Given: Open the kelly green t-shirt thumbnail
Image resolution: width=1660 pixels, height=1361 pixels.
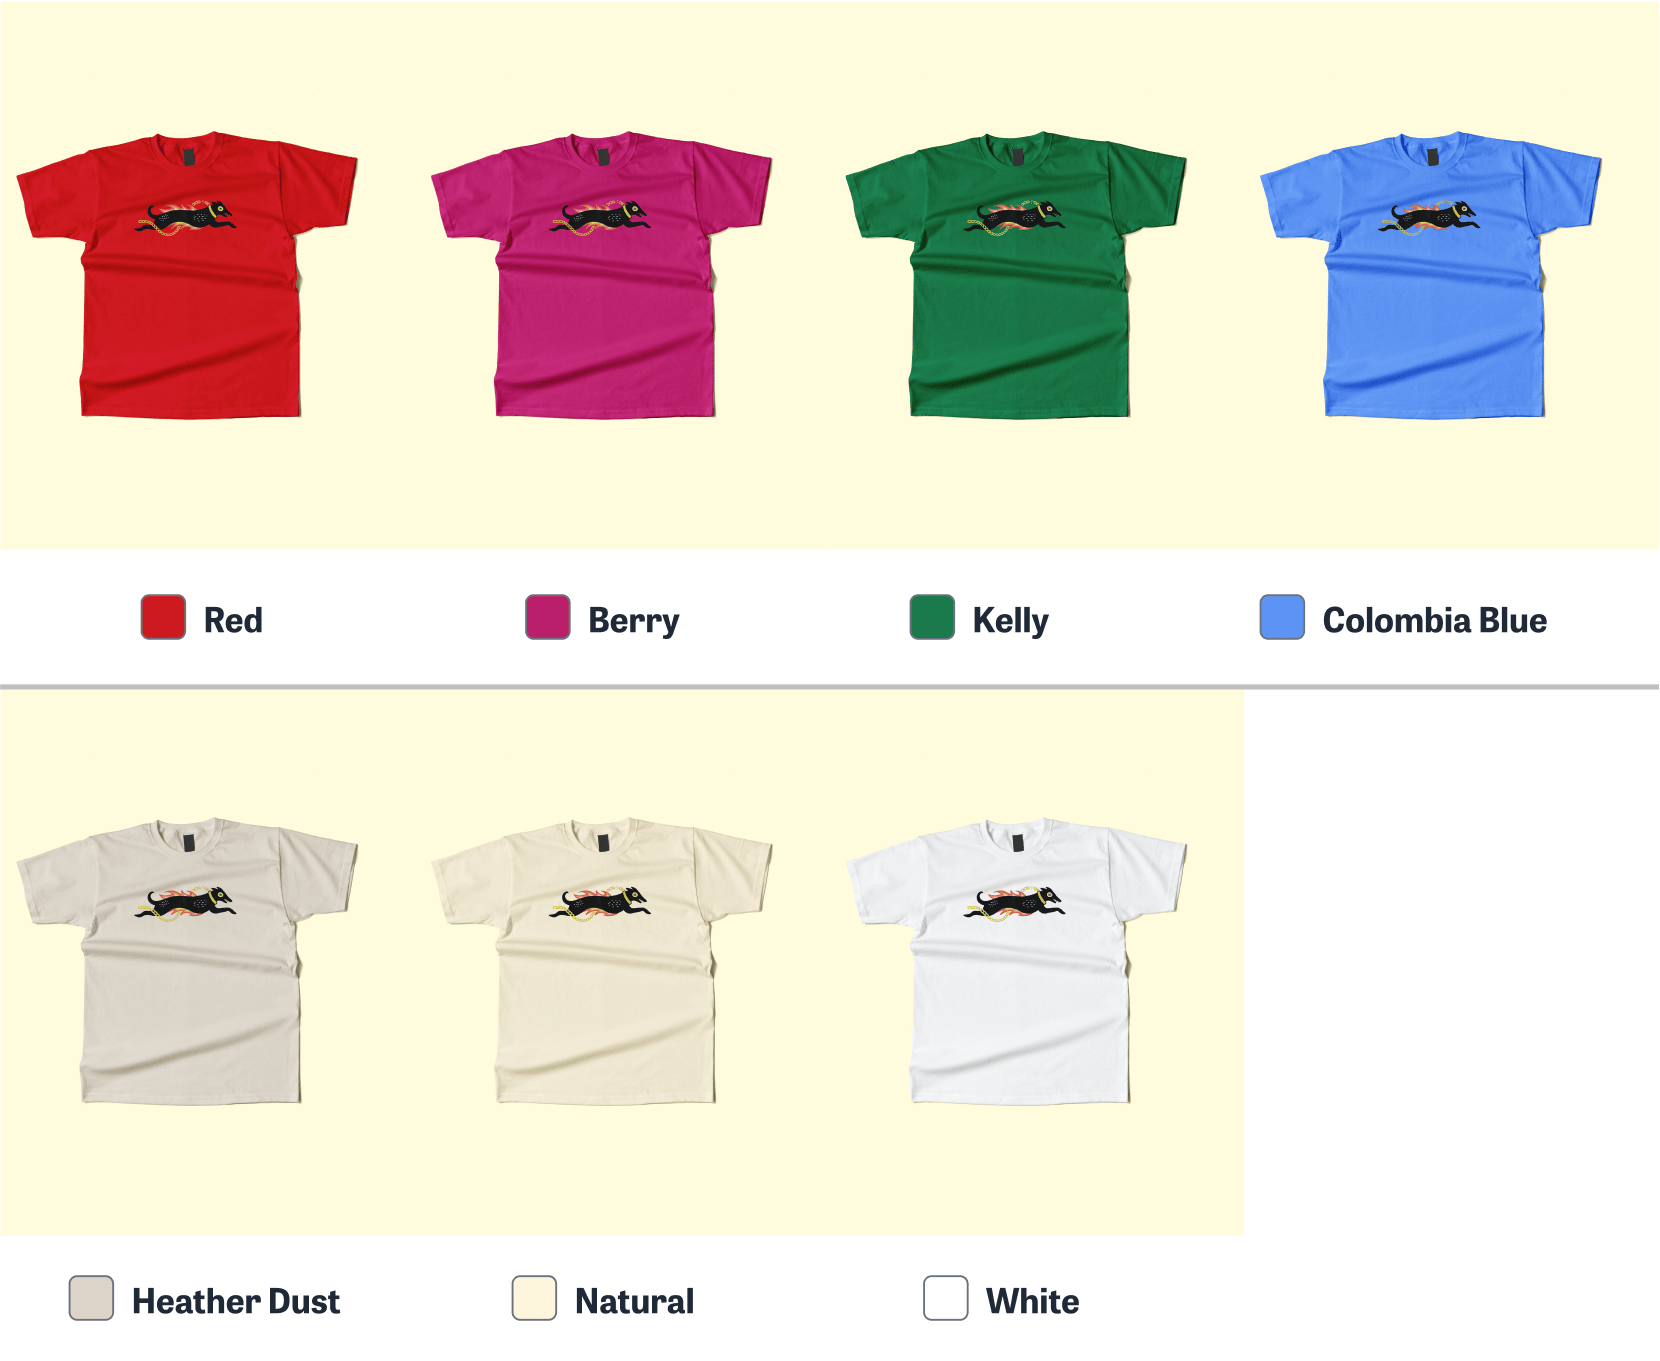Looking at the screenshot, I should click(1016, 274).
